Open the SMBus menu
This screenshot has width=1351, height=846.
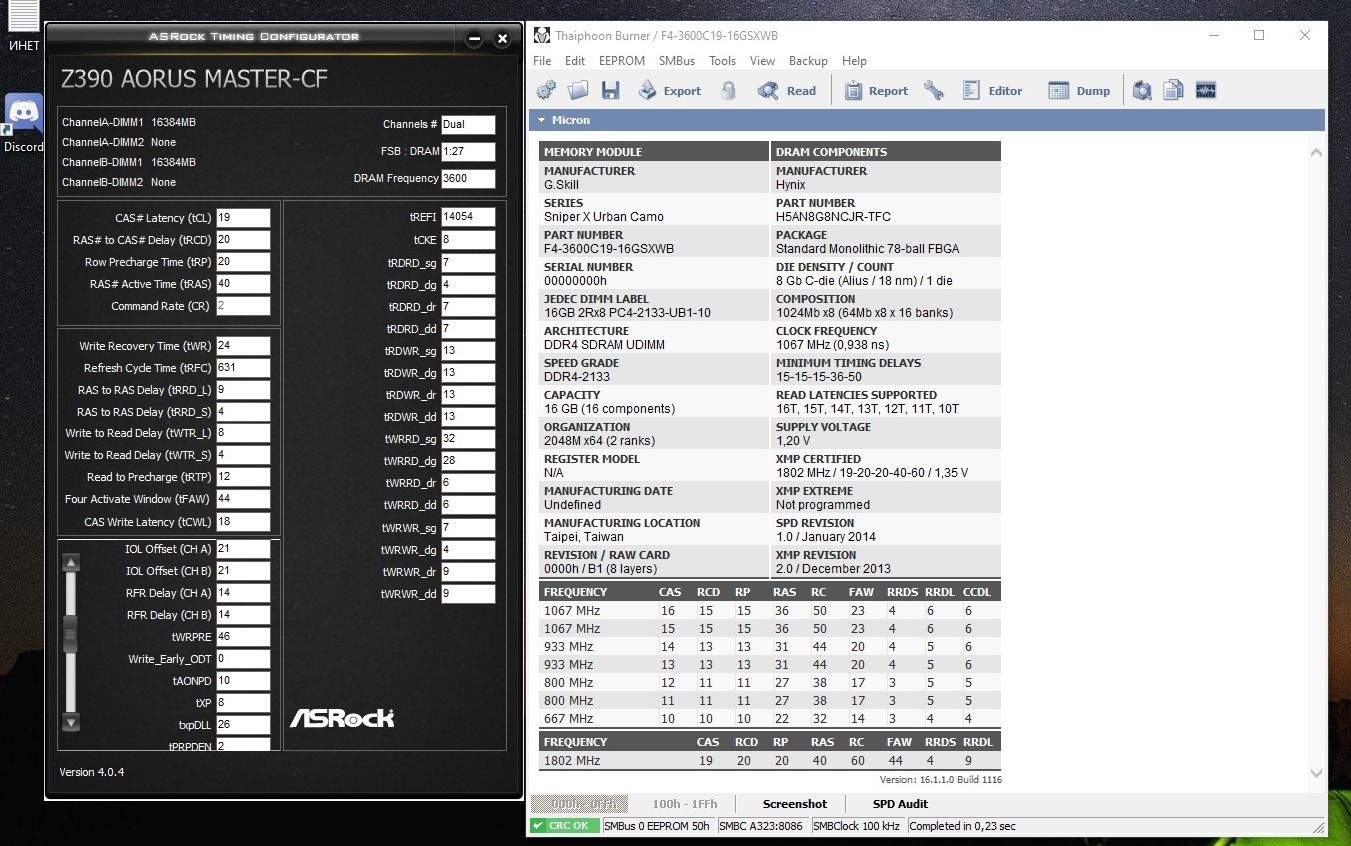click(x=677, y=61)
